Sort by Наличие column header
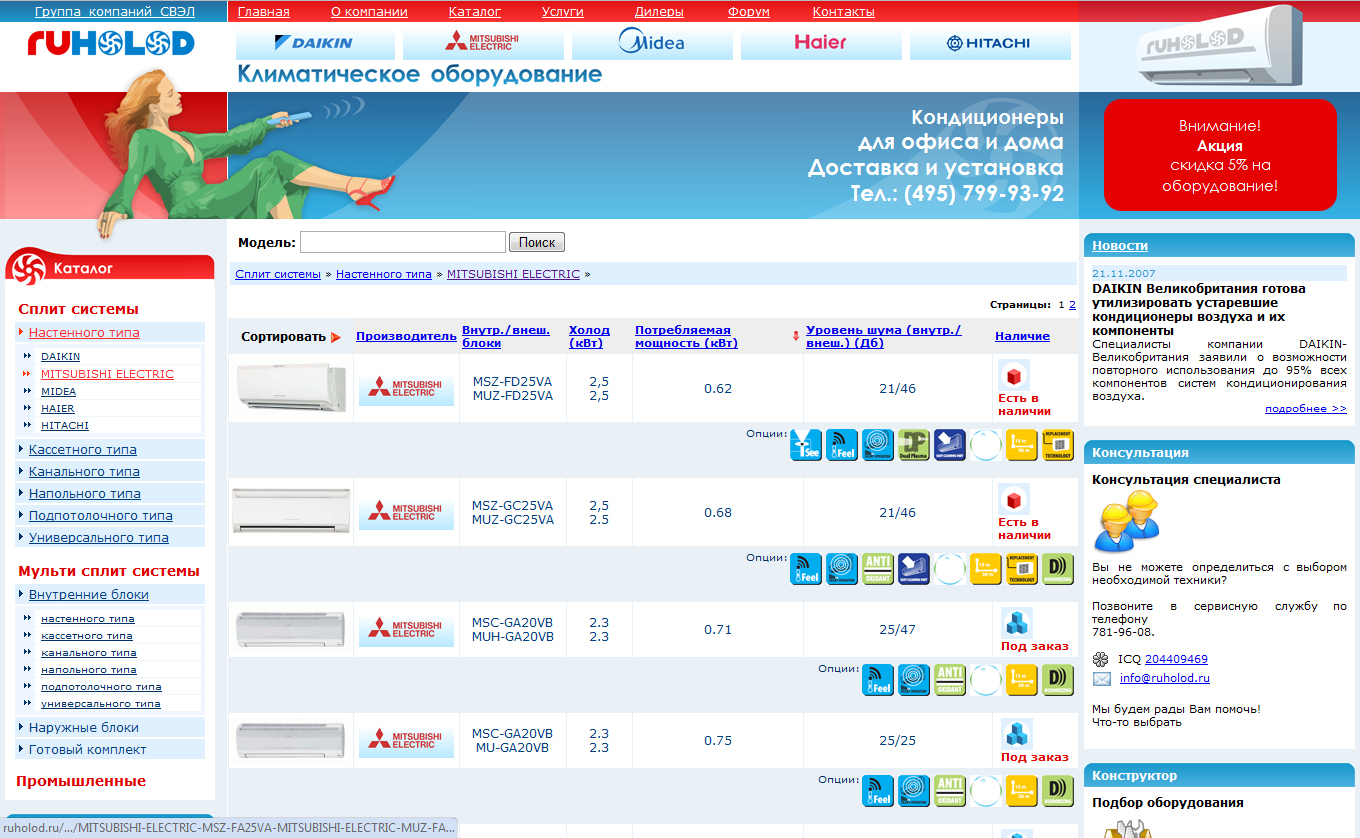 click(x=1022, y=337)
